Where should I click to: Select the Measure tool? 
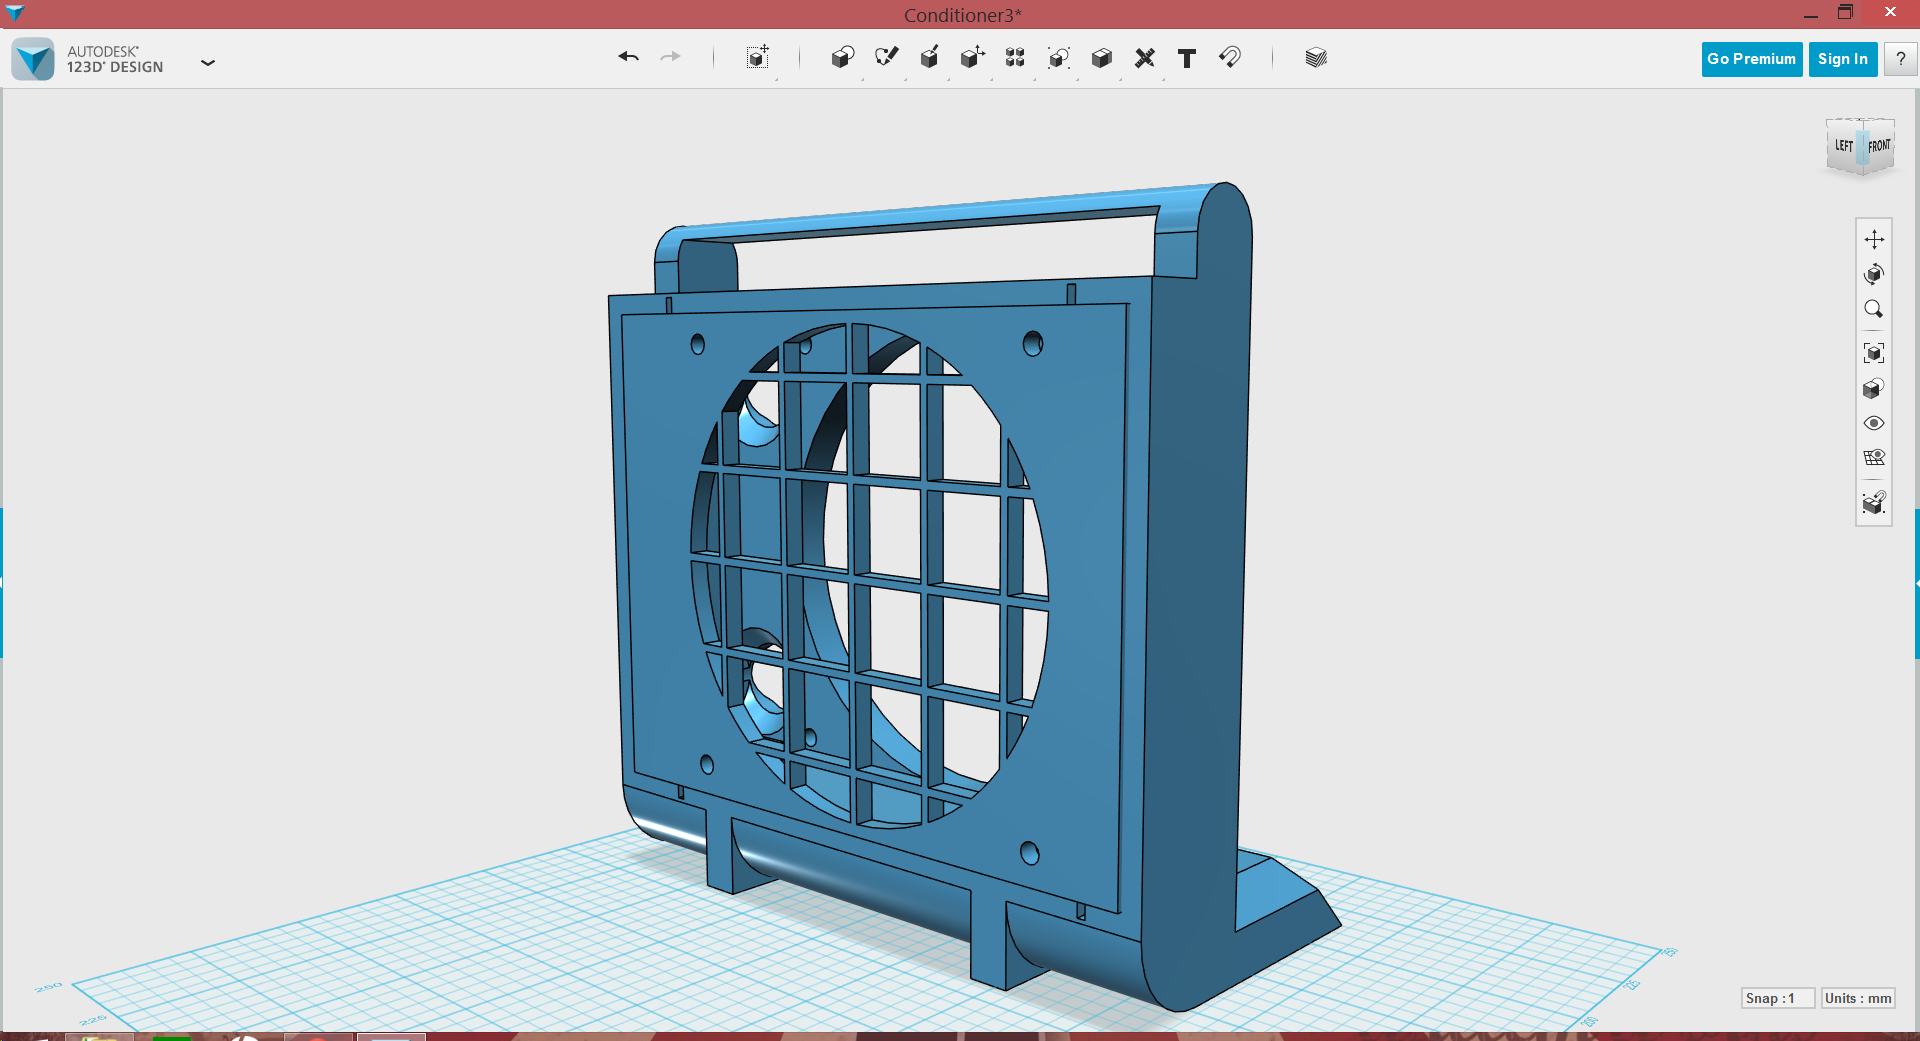point(1145,57)
